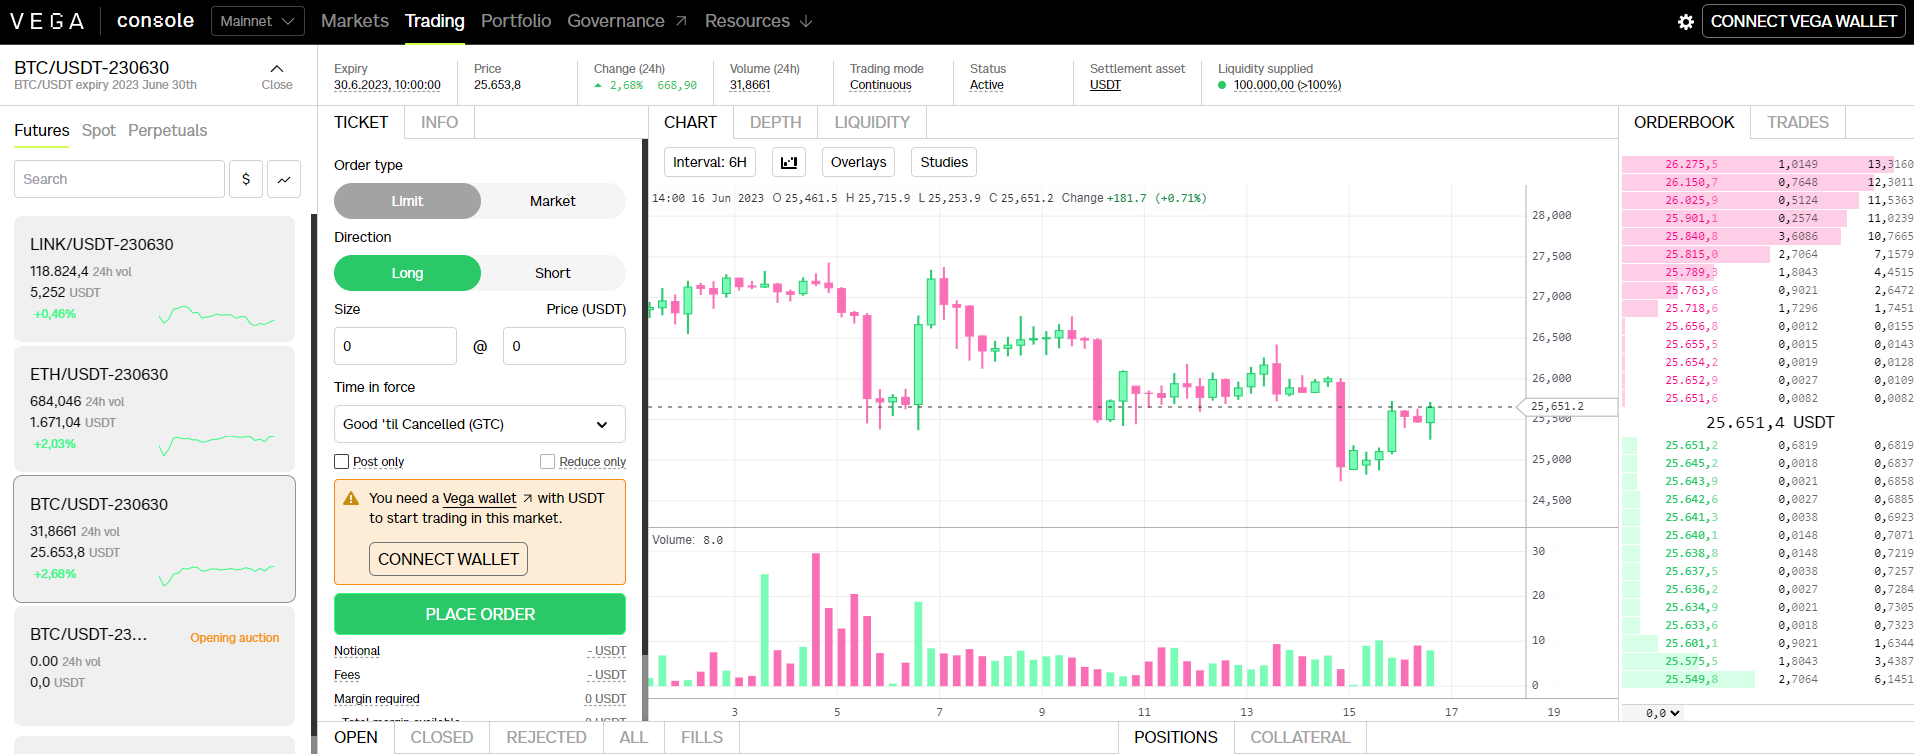
Task: Click the CONNECT VEGA WALLET button
Action: coord(1802,21)
